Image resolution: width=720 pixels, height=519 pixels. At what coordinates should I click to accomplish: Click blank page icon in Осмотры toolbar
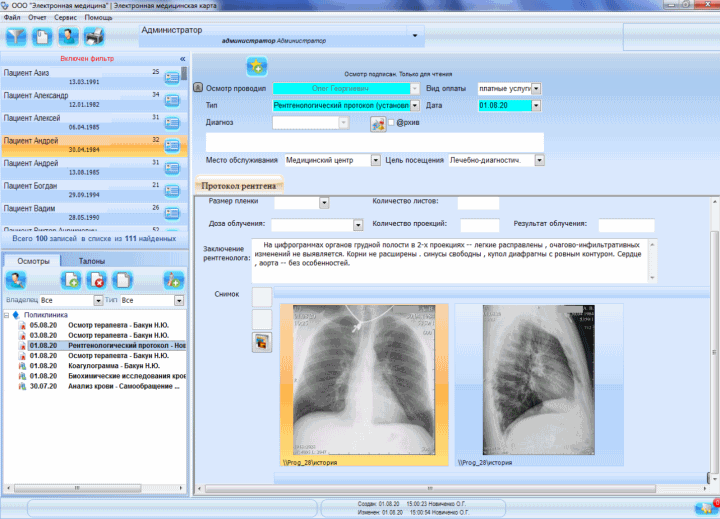coord(122,280)
